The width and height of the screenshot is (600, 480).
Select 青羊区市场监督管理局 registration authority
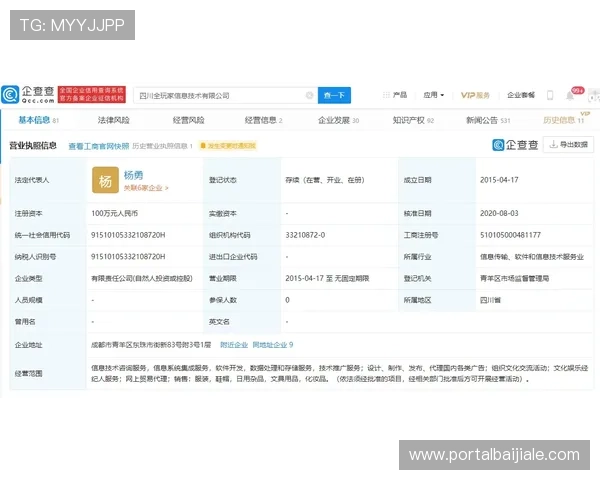point(515,278)
